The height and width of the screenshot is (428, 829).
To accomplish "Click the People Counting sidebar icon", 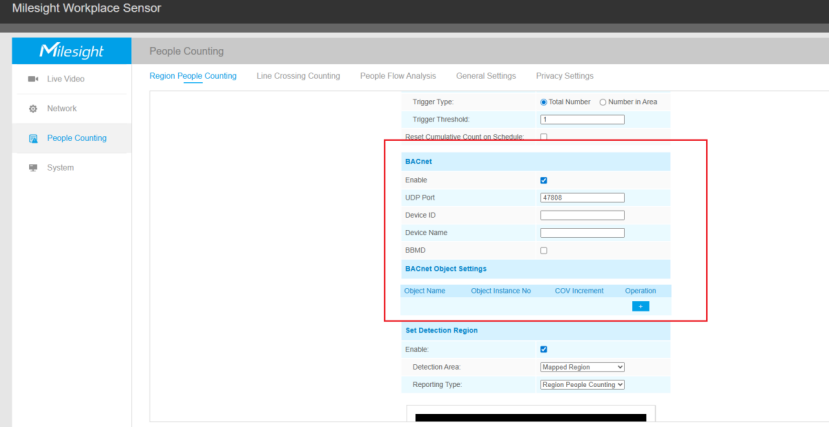I will [x=33, y=138].
